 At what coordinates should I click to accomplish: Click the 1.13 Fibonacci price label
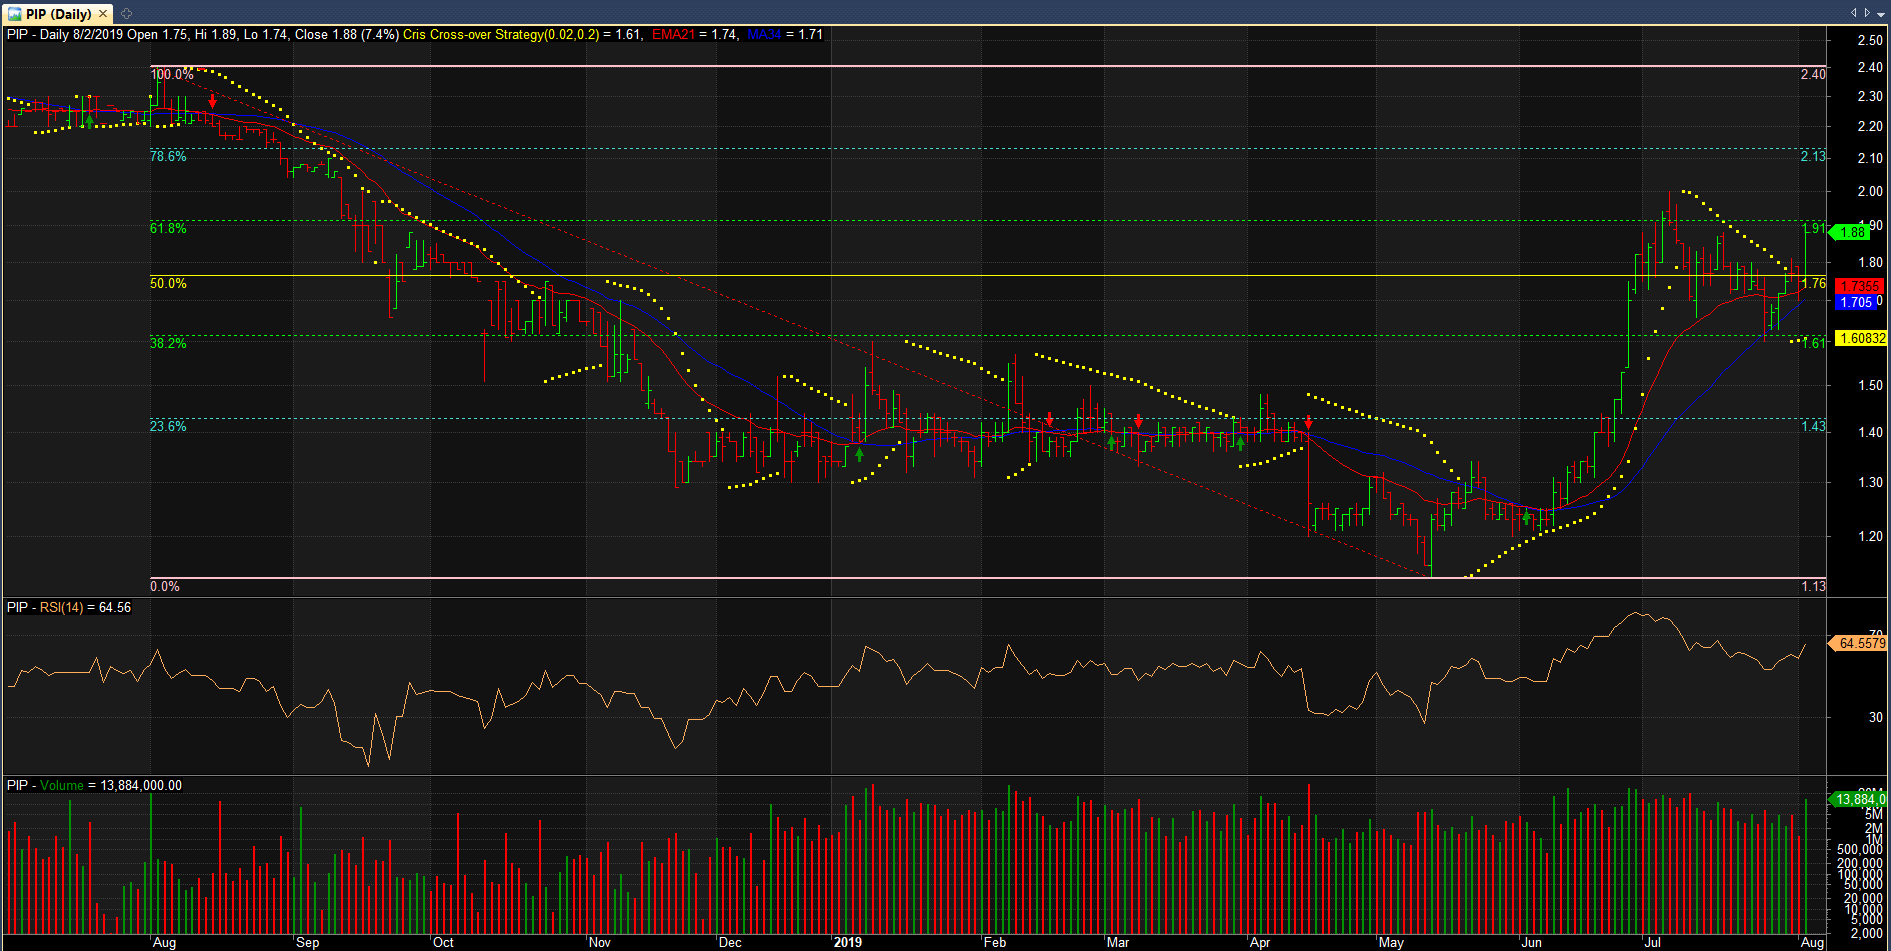pyautogui.click(x=1813, y=587)
